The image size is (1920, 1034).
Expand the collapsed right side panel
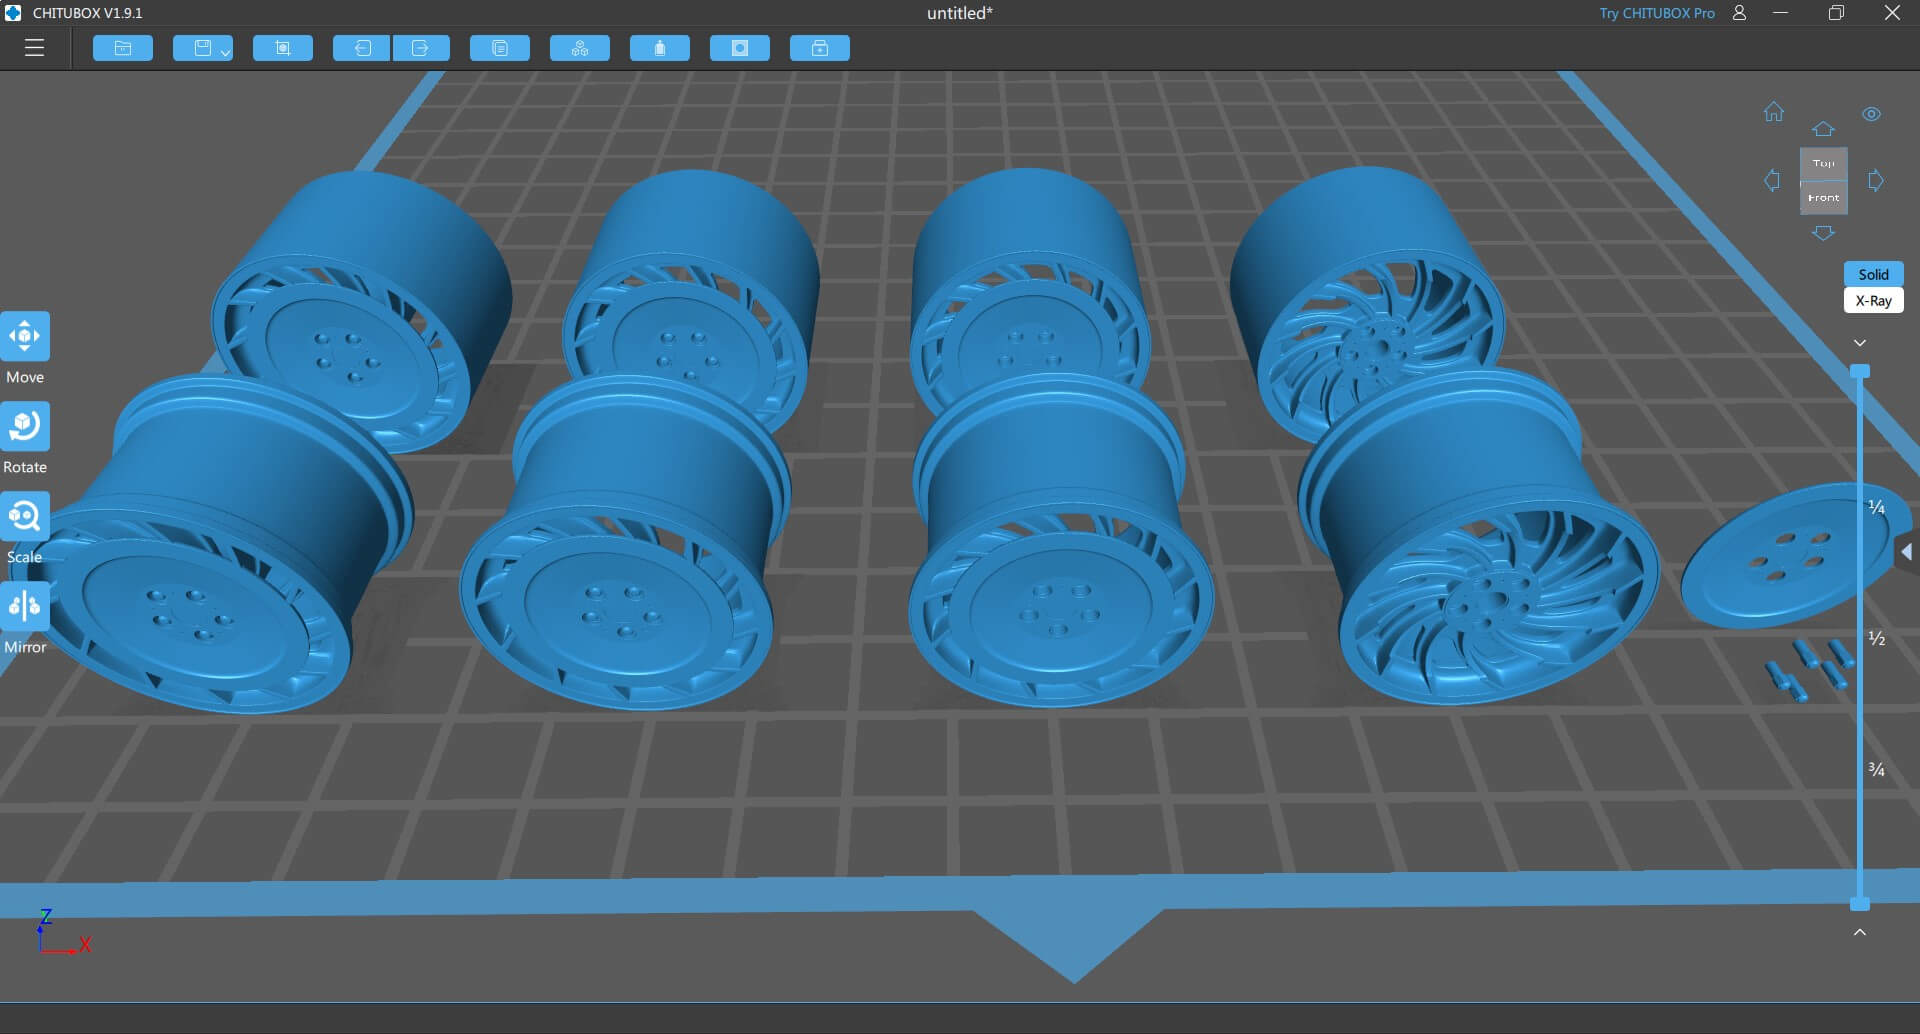pyautogui.click(x=1906, y=552)
